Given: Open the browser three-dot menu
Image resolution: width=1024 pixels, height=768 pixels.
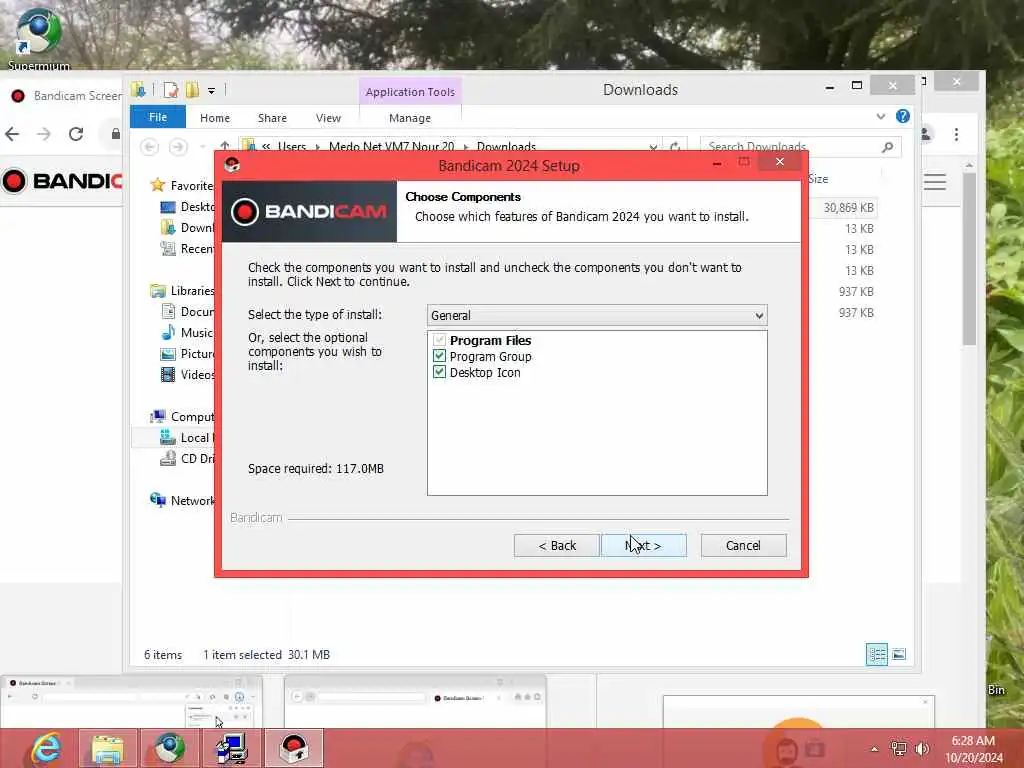Looking at the screenshot, I should [956, 135].
